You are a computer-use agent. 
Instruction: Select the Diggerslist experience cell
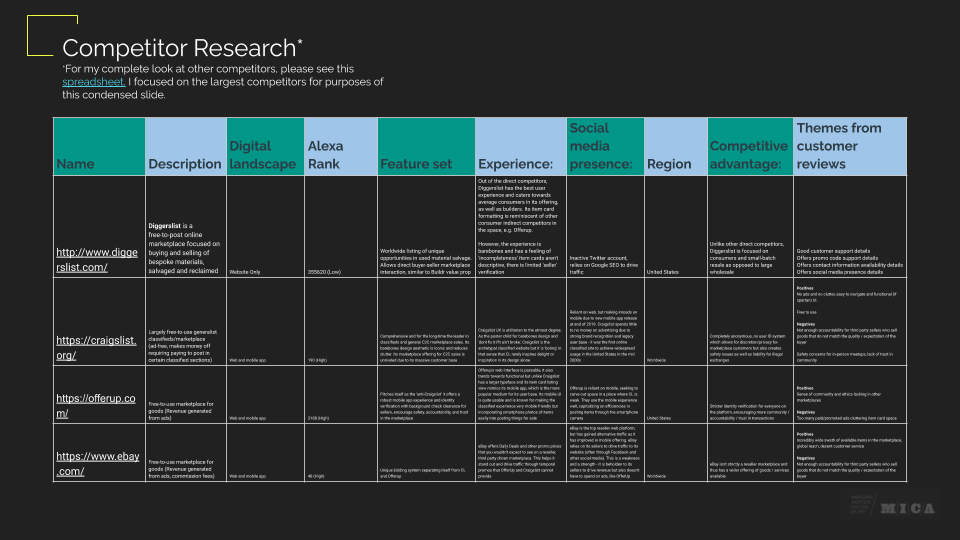(521, 227)
